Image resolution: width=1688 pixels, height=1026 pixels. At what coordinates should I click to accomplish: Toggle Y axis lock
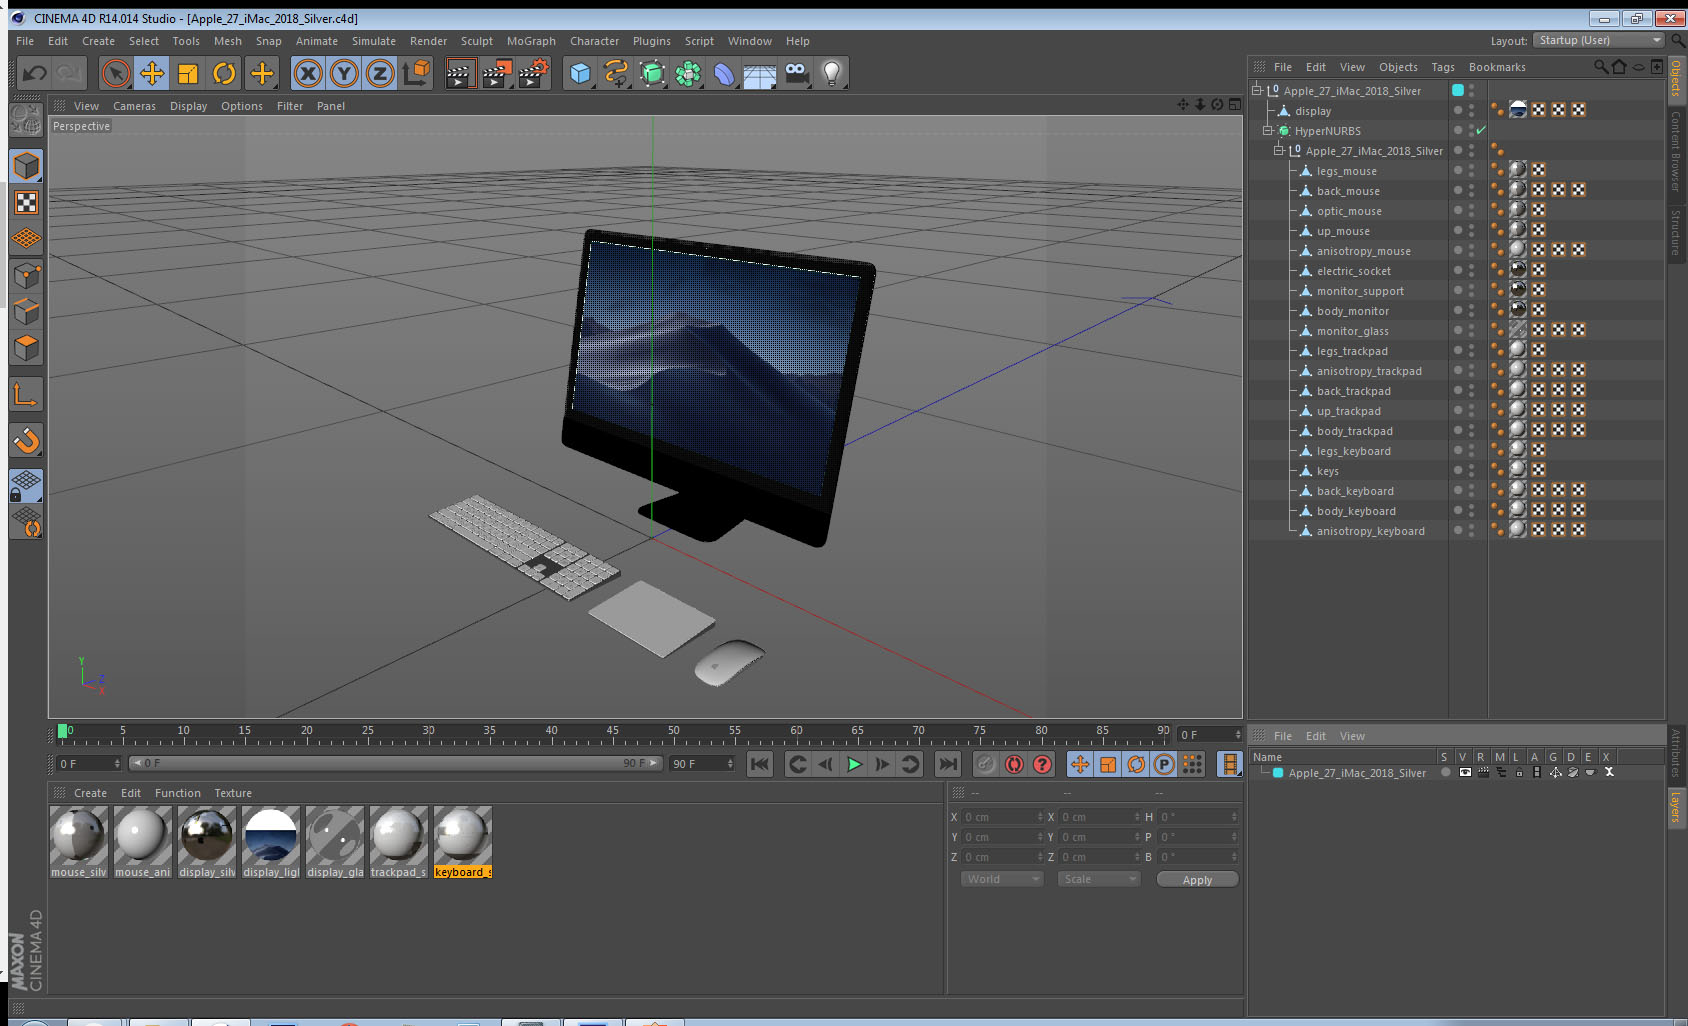(x=344, y=73)
